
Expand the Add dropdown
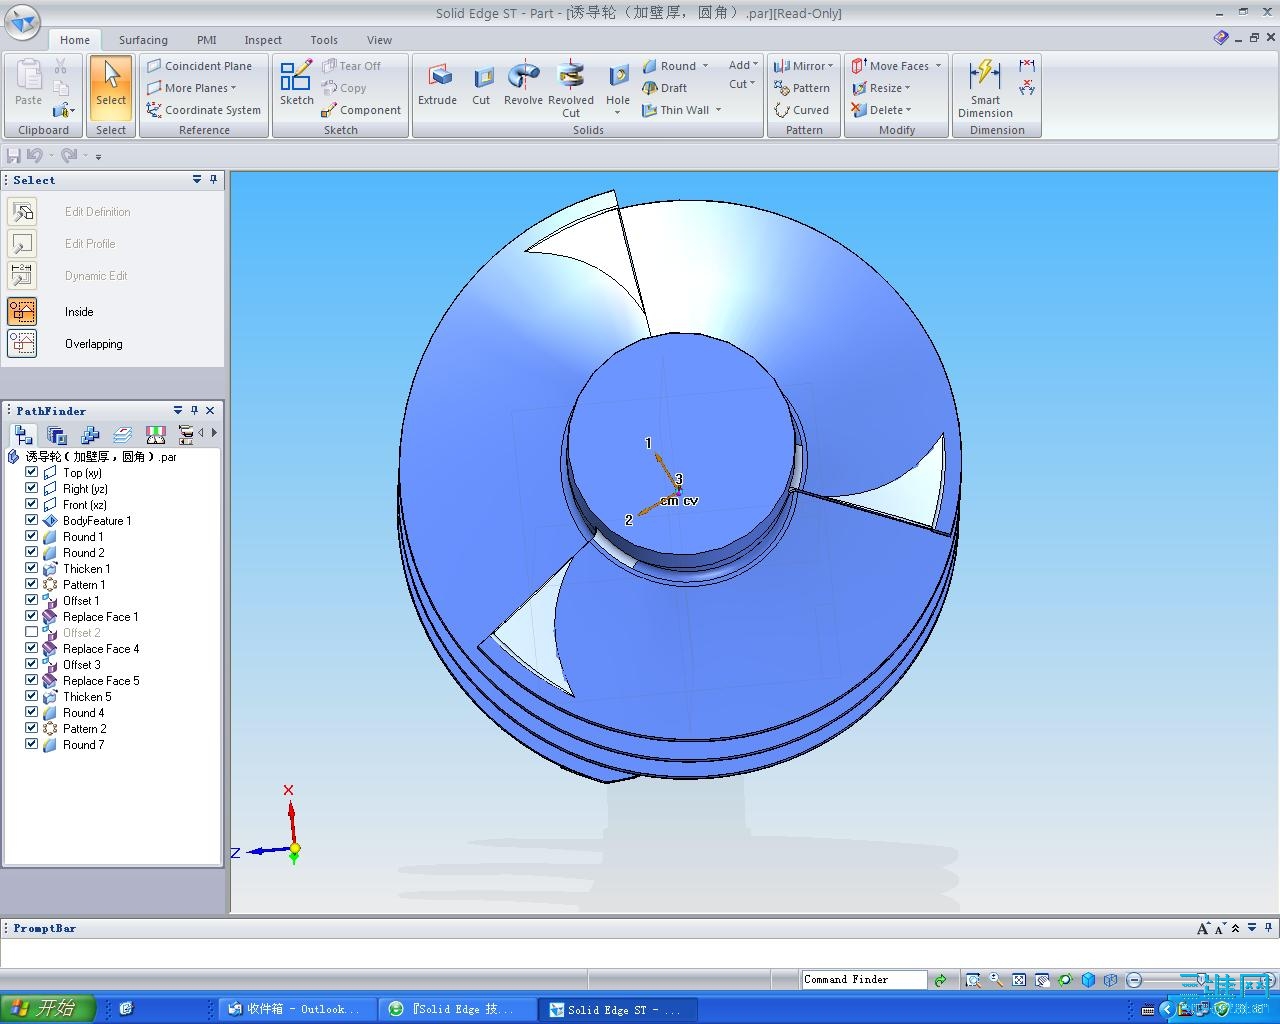[743, 65]
